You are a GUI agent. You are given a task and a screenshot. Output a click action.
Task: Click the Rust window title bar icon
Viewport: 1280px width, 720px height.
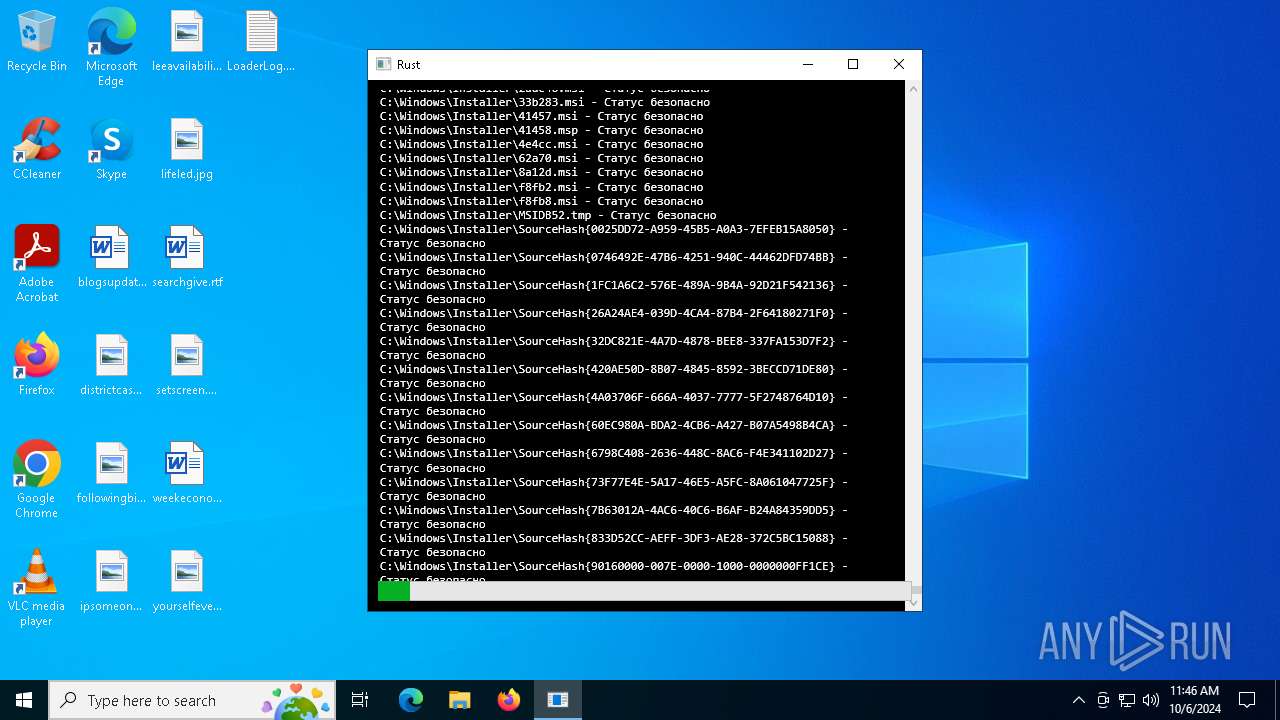click(x=383, y=64)
